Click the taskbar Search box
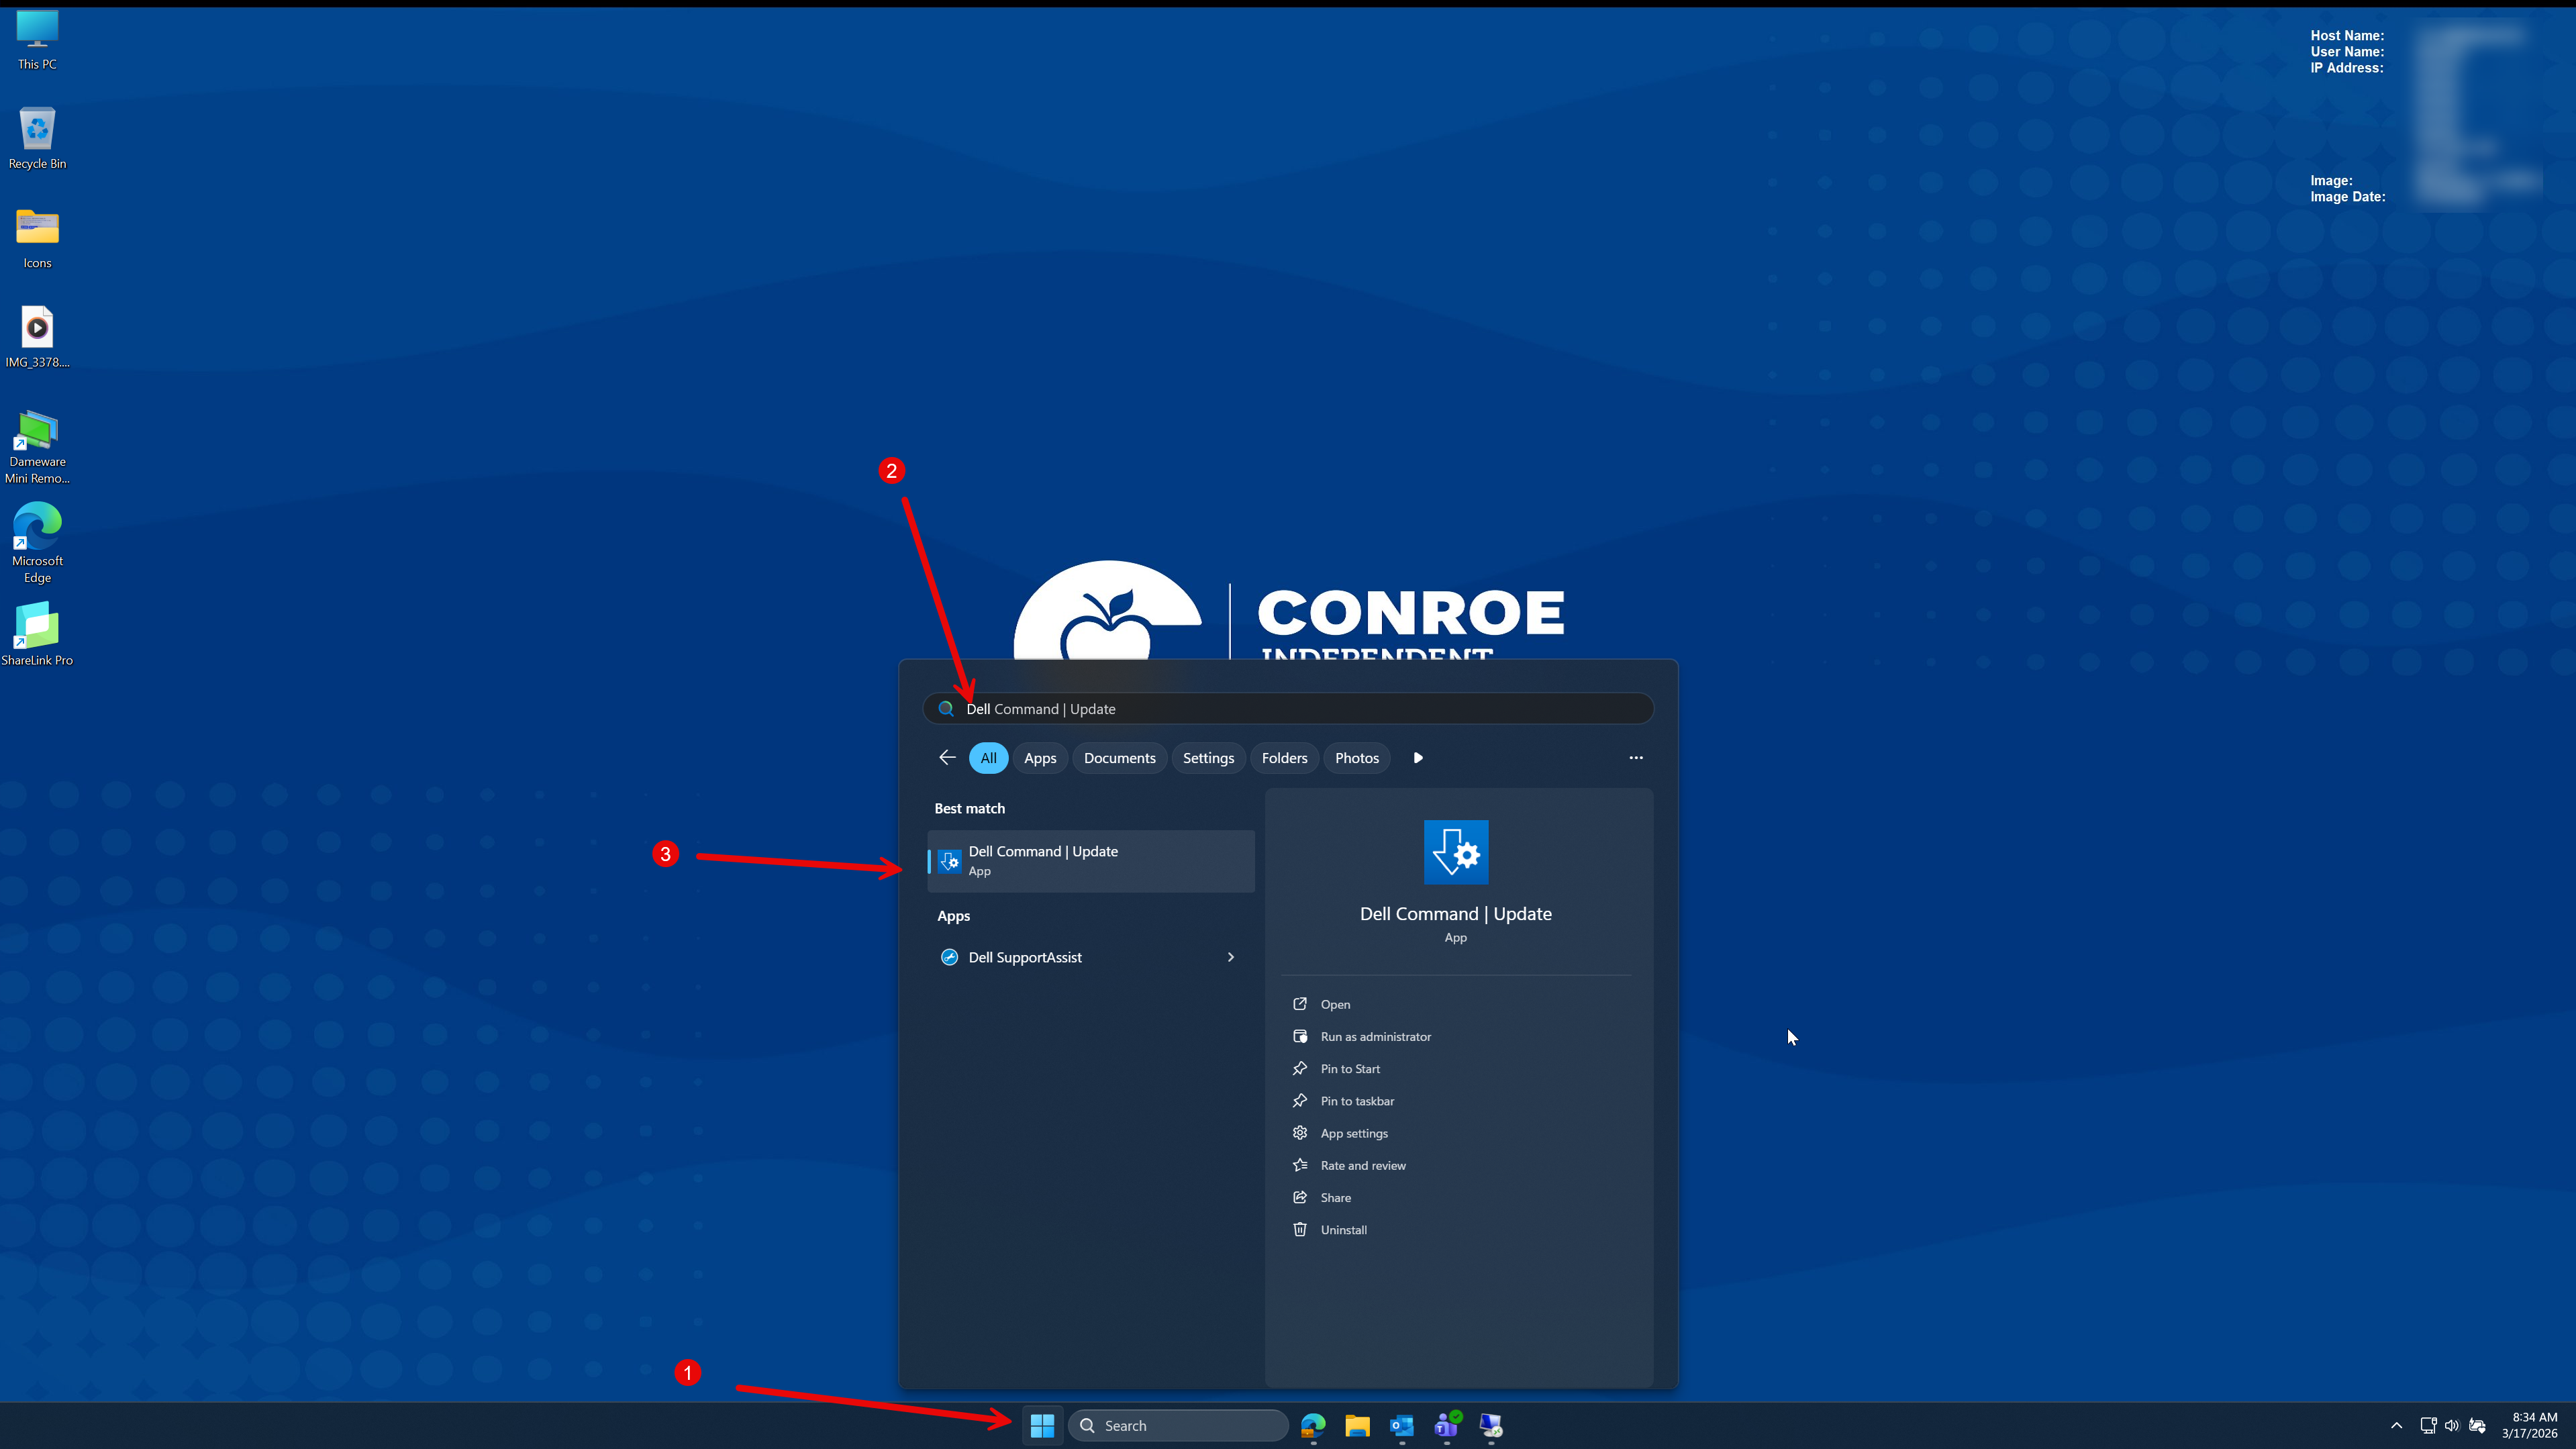This screenshot has width=2576, height=1449. click(x=1178, y=1425)
